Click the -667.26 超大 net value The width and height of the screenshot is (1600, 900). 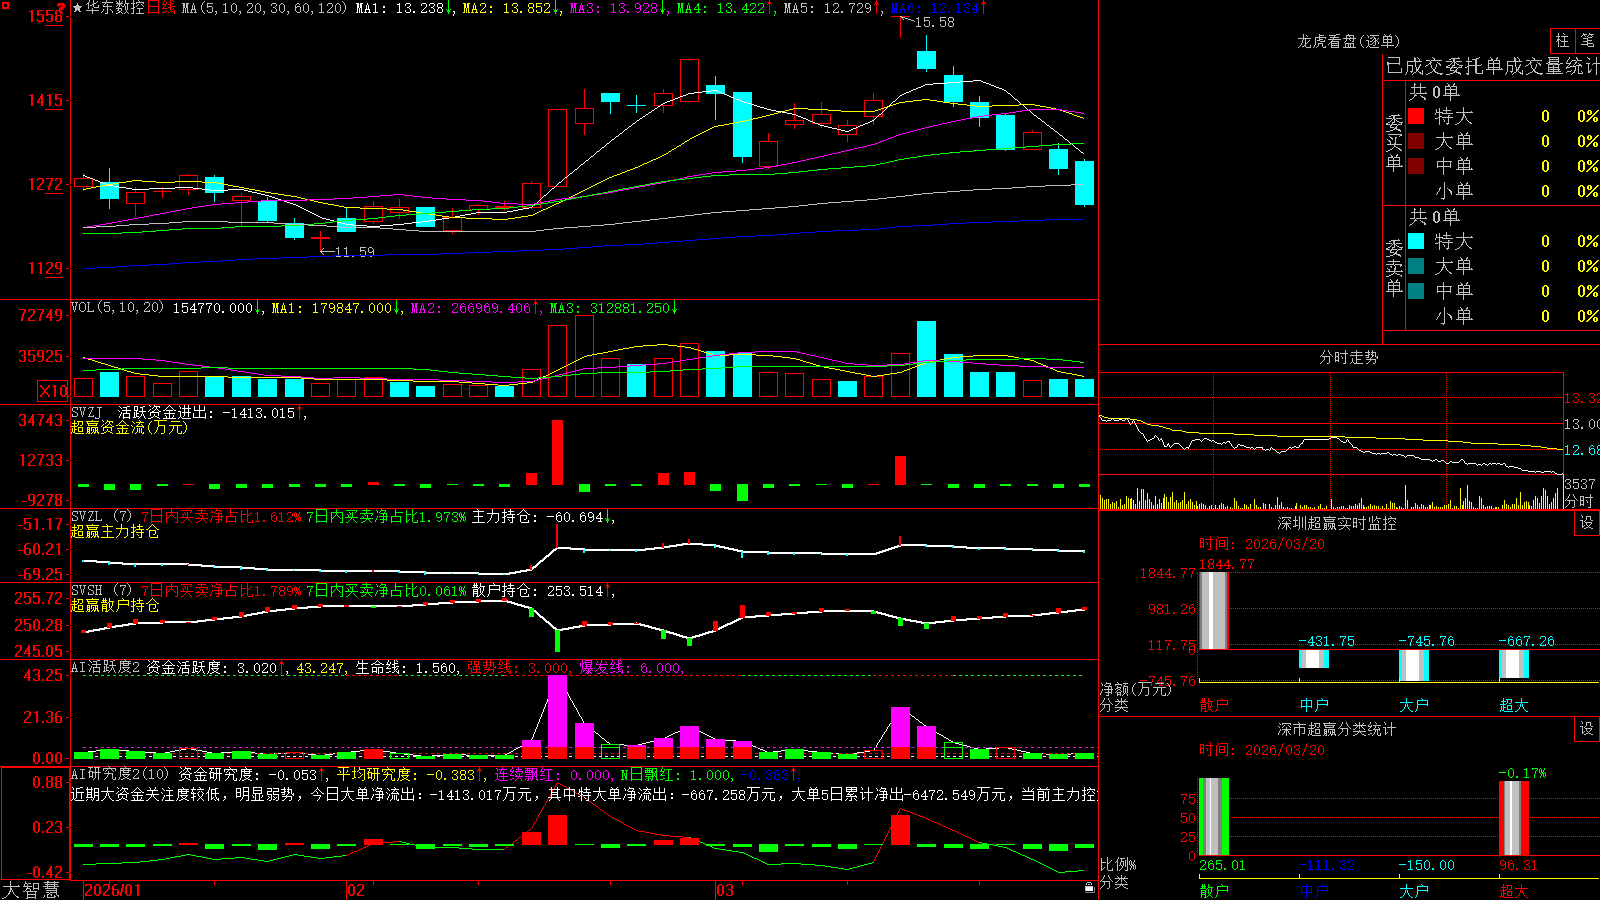pos(1527,641)
